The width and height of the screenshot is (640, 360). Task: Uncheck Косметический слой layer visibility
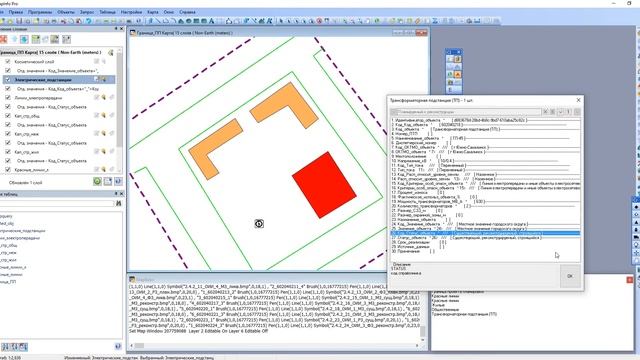8,62
